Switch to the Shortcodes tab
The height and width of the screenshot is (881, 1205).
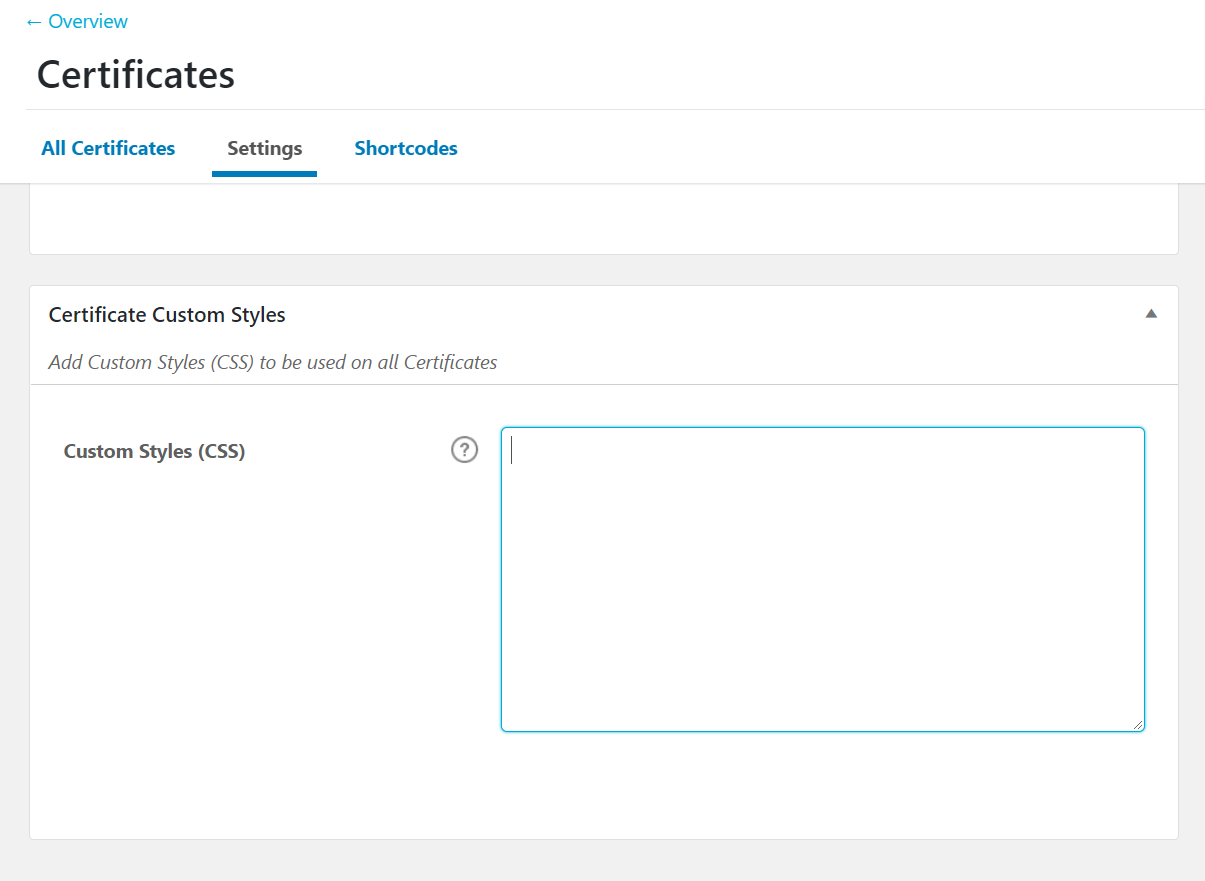406,148
